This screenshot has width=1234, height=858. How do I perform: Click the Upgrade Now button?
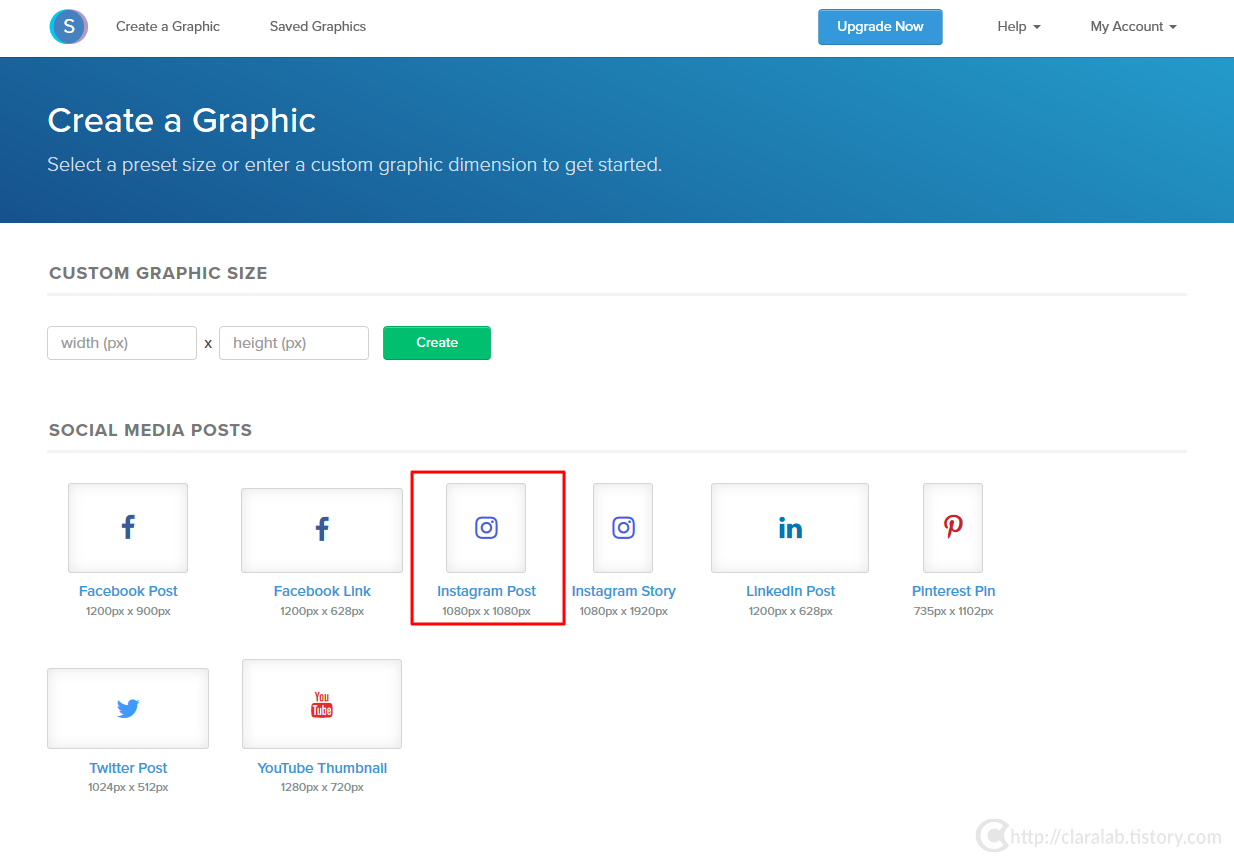pos(880,27)
